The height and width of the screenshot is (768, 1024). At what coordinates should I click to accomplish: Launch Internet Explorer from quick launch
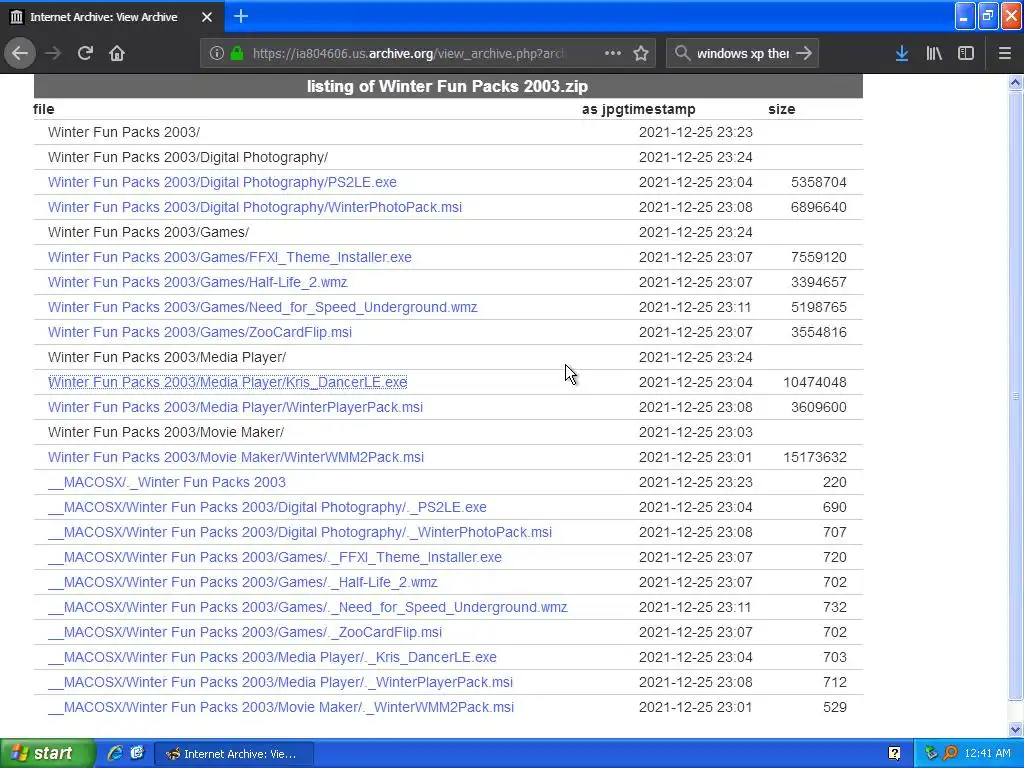[x=115, y=754]
